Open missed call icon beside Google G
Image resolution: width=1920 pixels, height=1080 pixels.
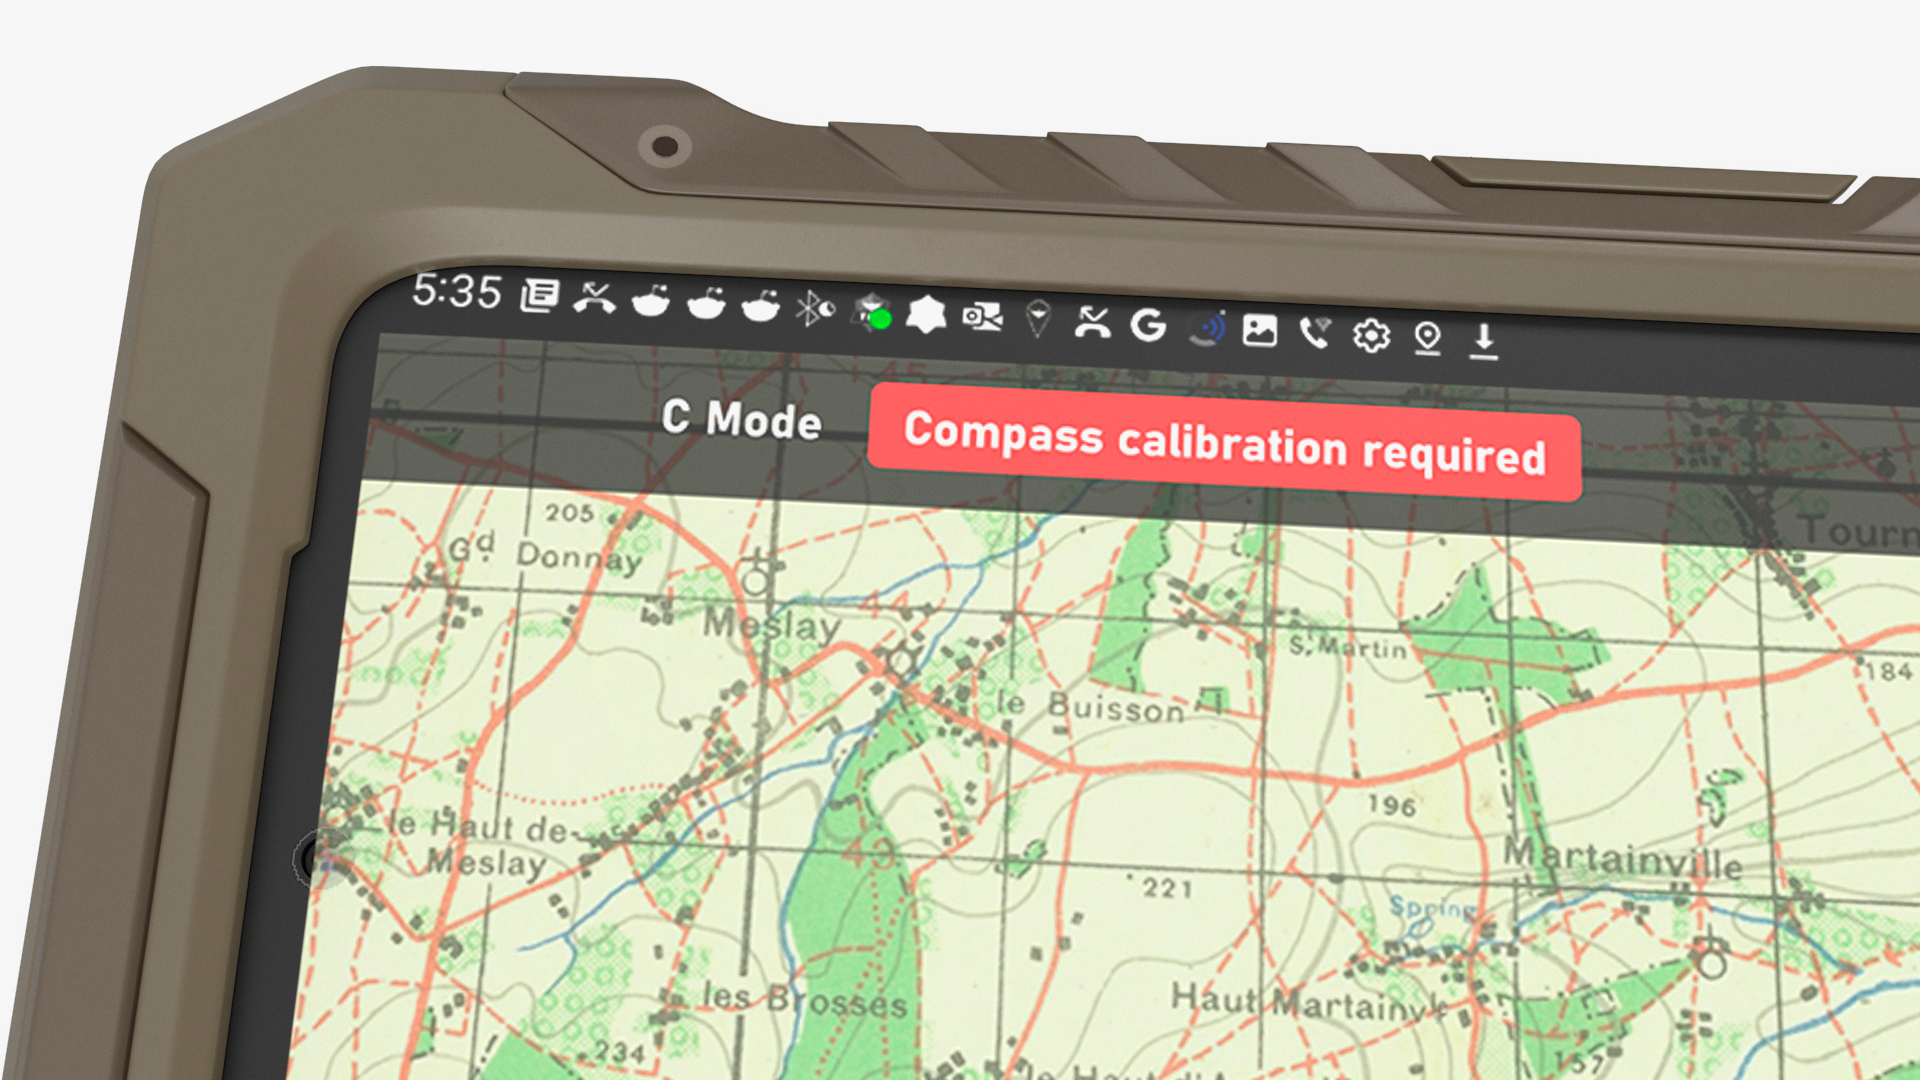point(1092,322)
